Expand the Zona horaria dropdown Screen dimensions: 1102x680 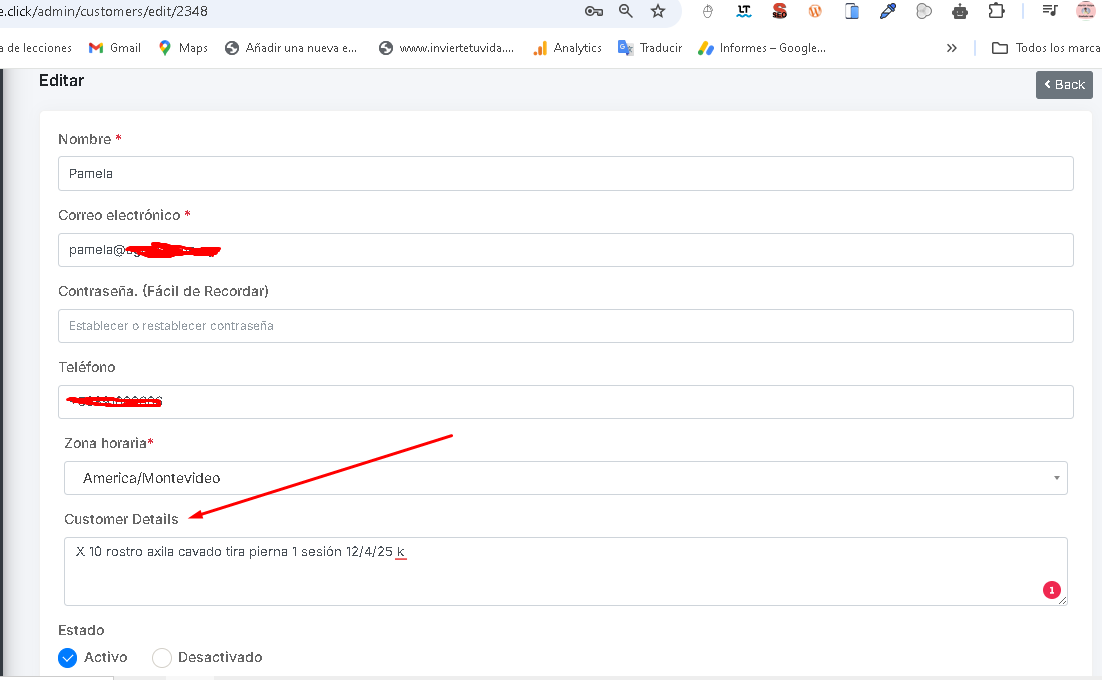pos(565,478)
